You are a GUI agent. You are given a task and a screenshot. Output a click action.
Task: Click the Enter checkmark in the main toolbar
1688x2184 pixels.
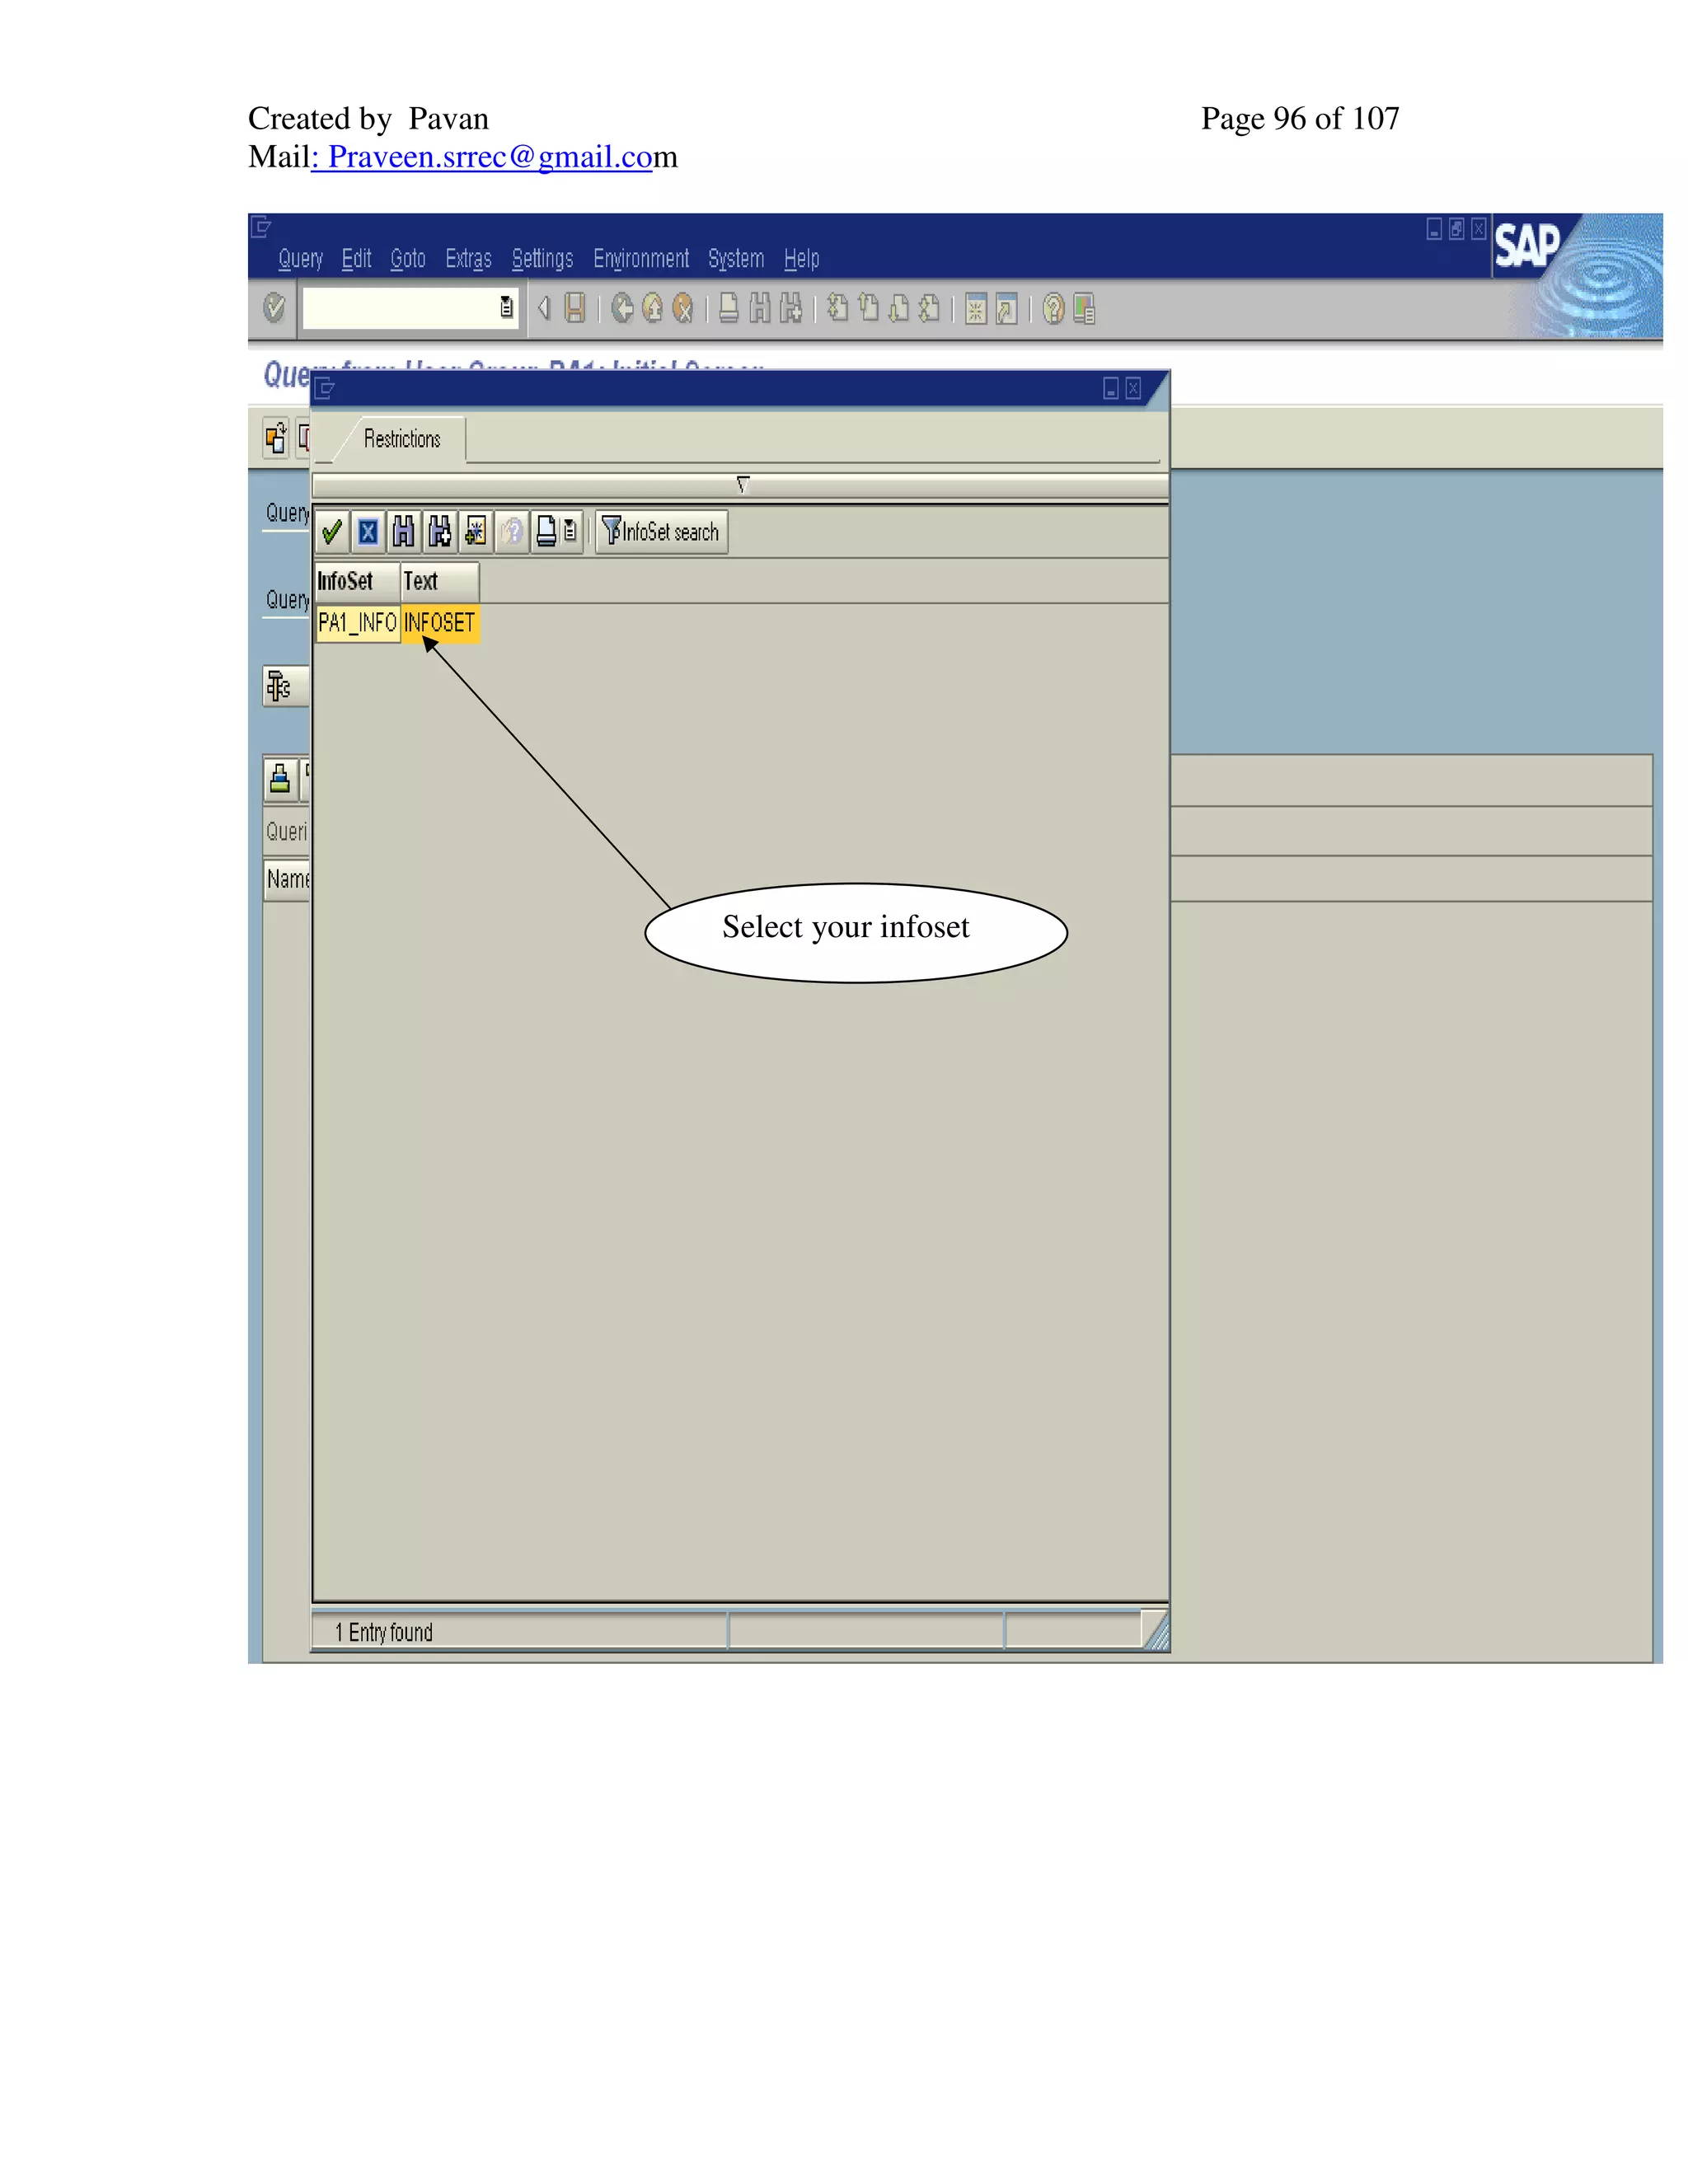[273, 308]
